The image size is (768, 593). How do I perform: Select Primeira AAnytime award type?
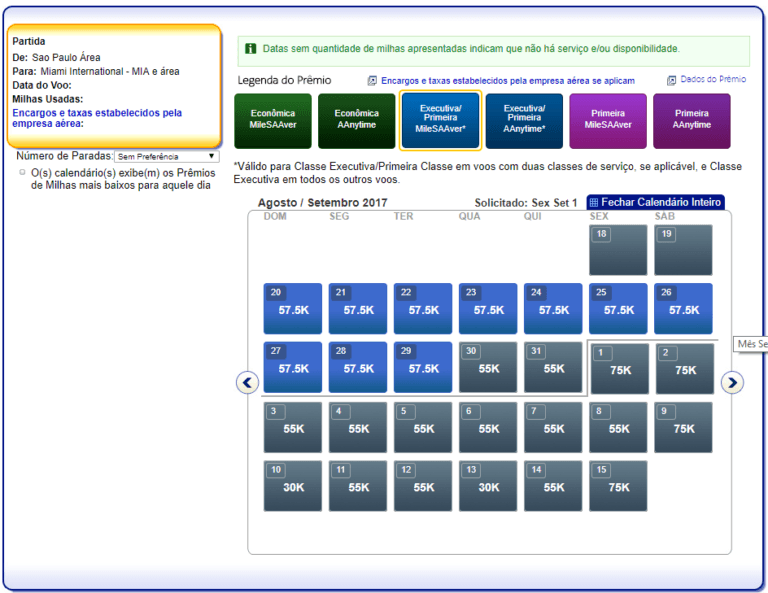pos(692,120)
